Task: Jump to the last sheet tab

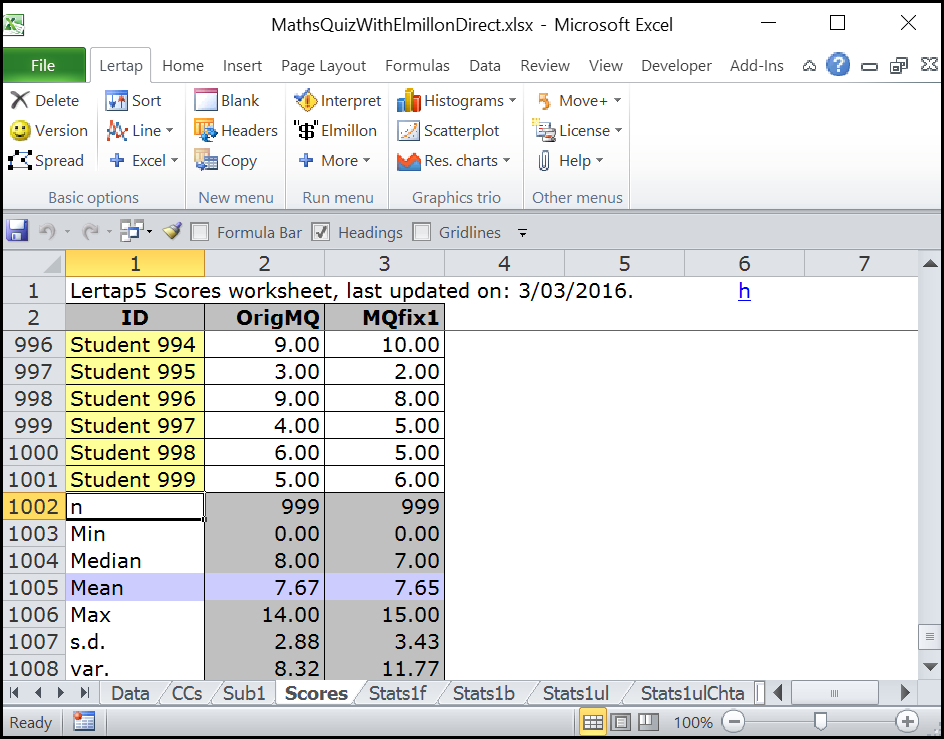Action: tap(85, 693)
